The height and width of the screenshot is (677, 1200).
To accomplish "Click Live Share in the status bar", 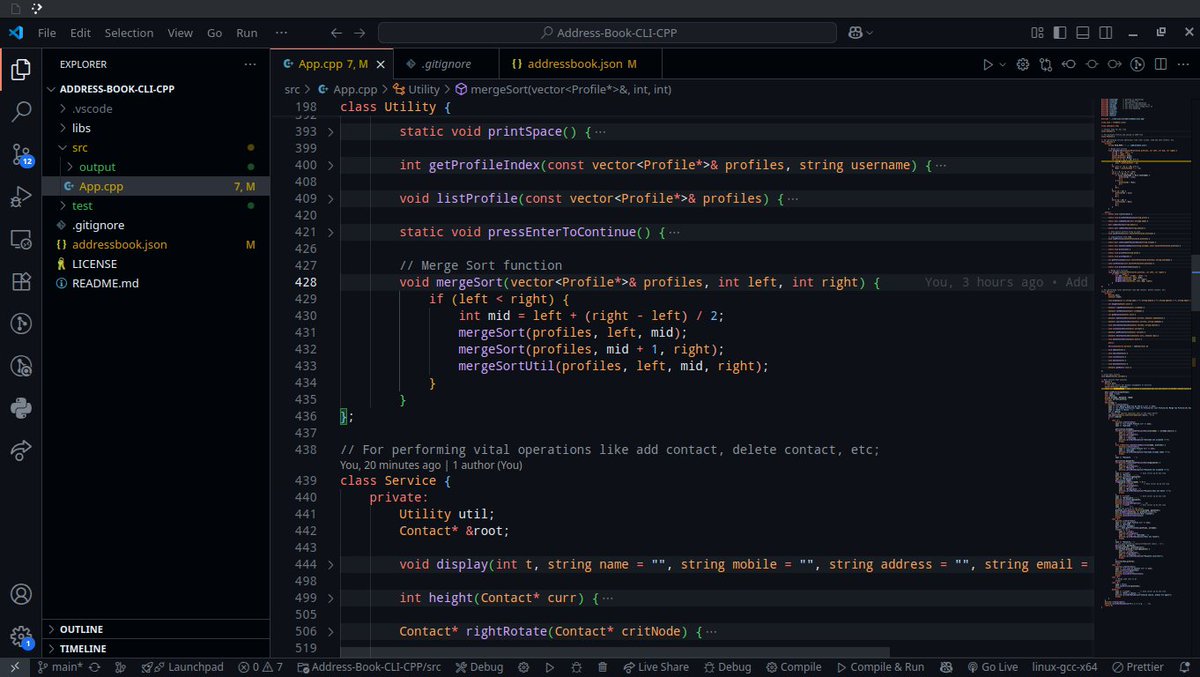I will pyautogui.click(x=655, y=667).
